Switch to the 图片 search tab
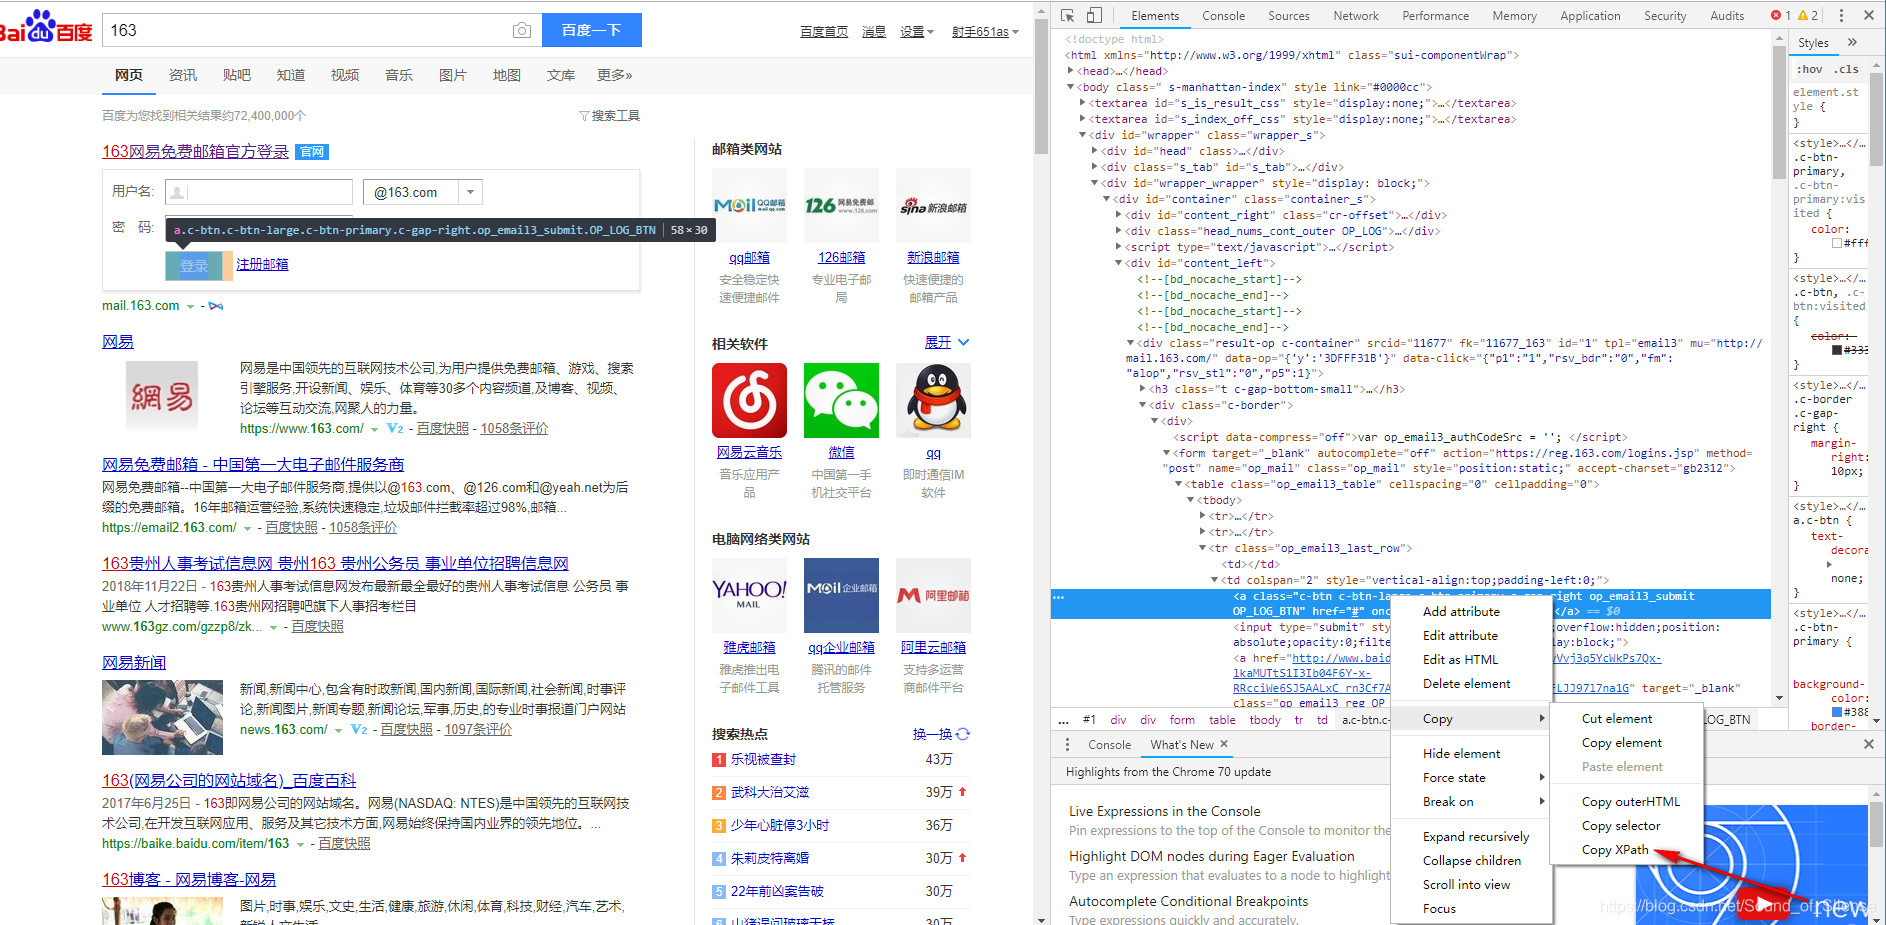This screenshot has height=925, width=1886. coord(453,75)
